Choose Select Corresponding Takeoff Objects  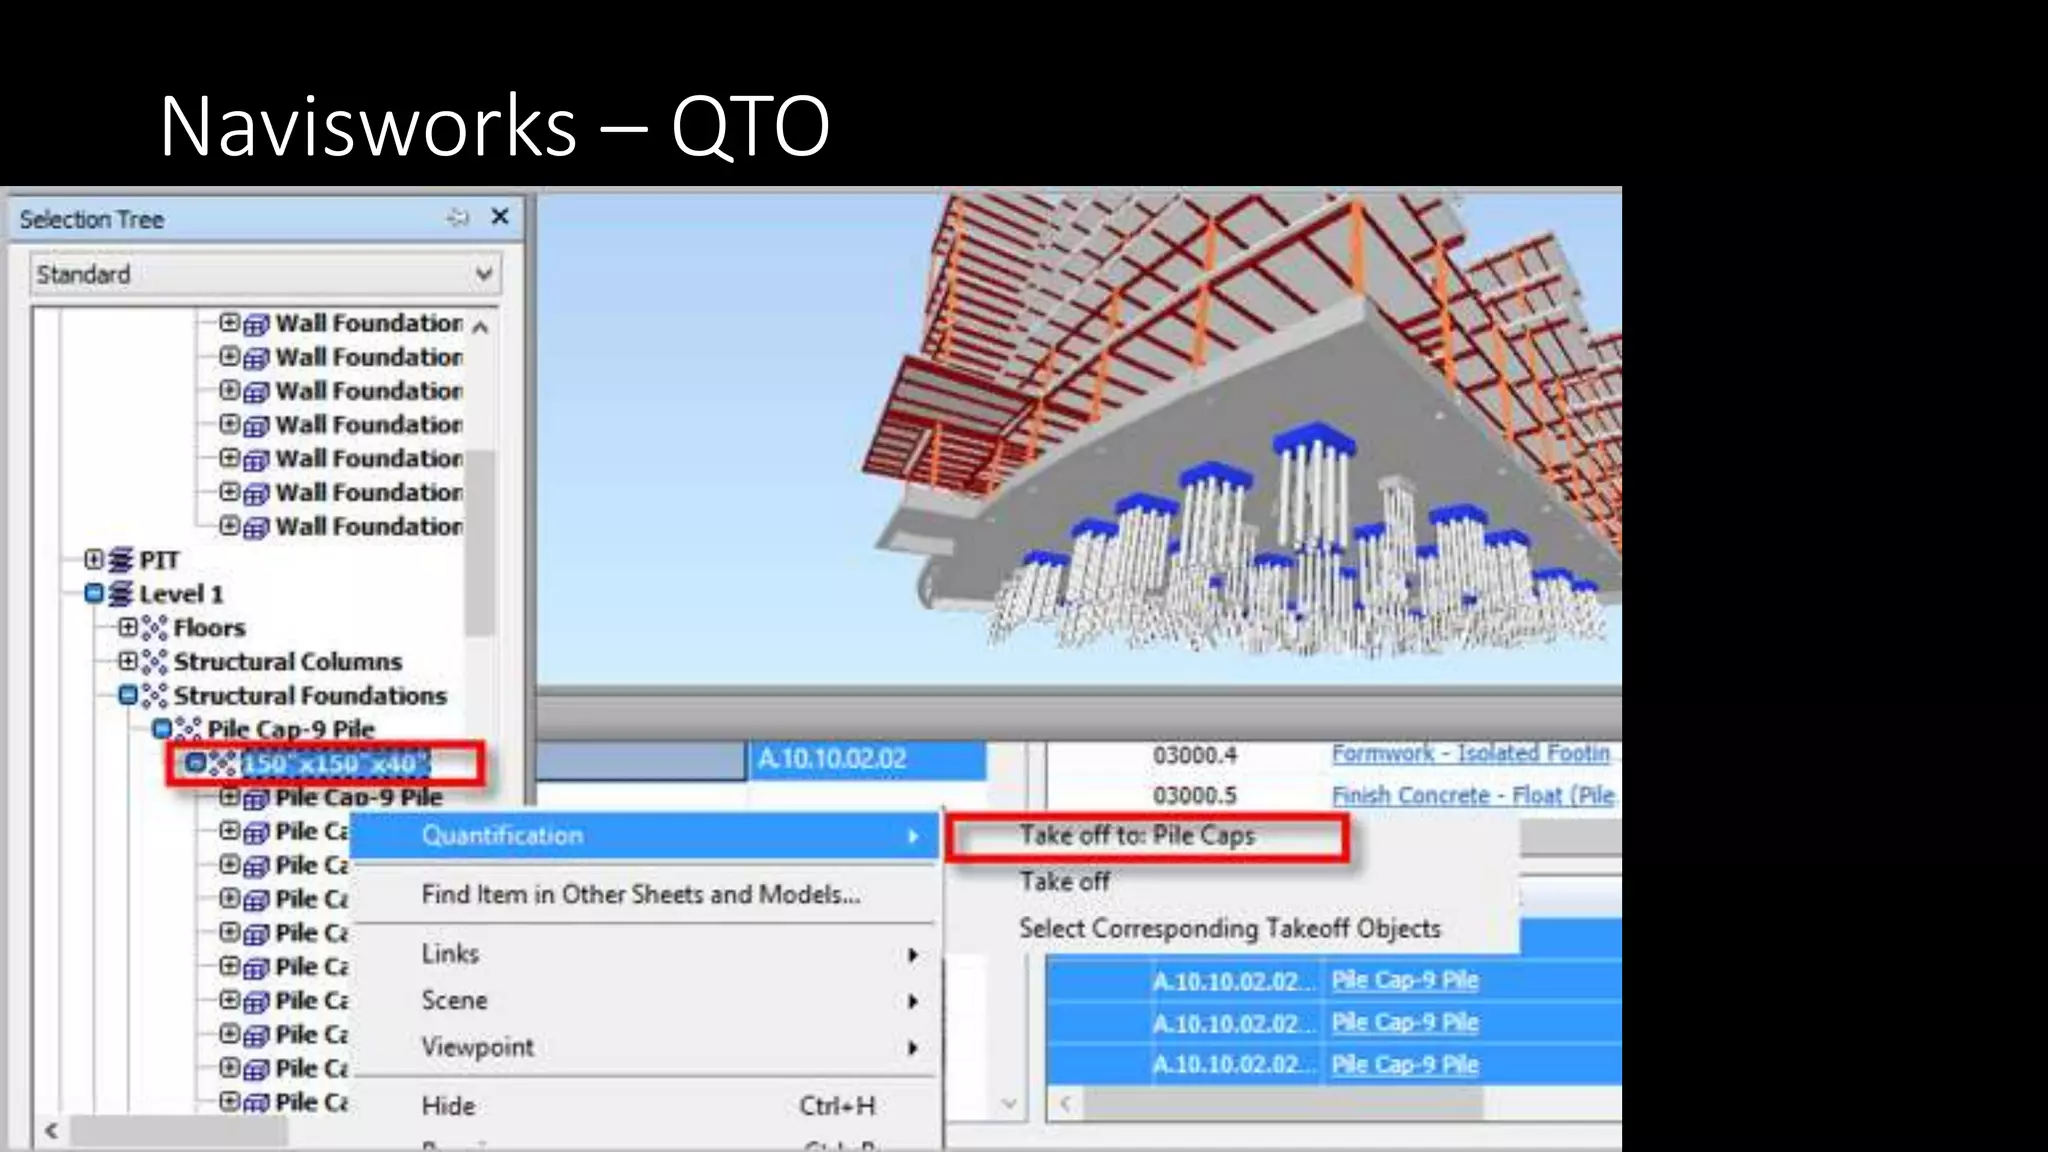coord(1230,929)
